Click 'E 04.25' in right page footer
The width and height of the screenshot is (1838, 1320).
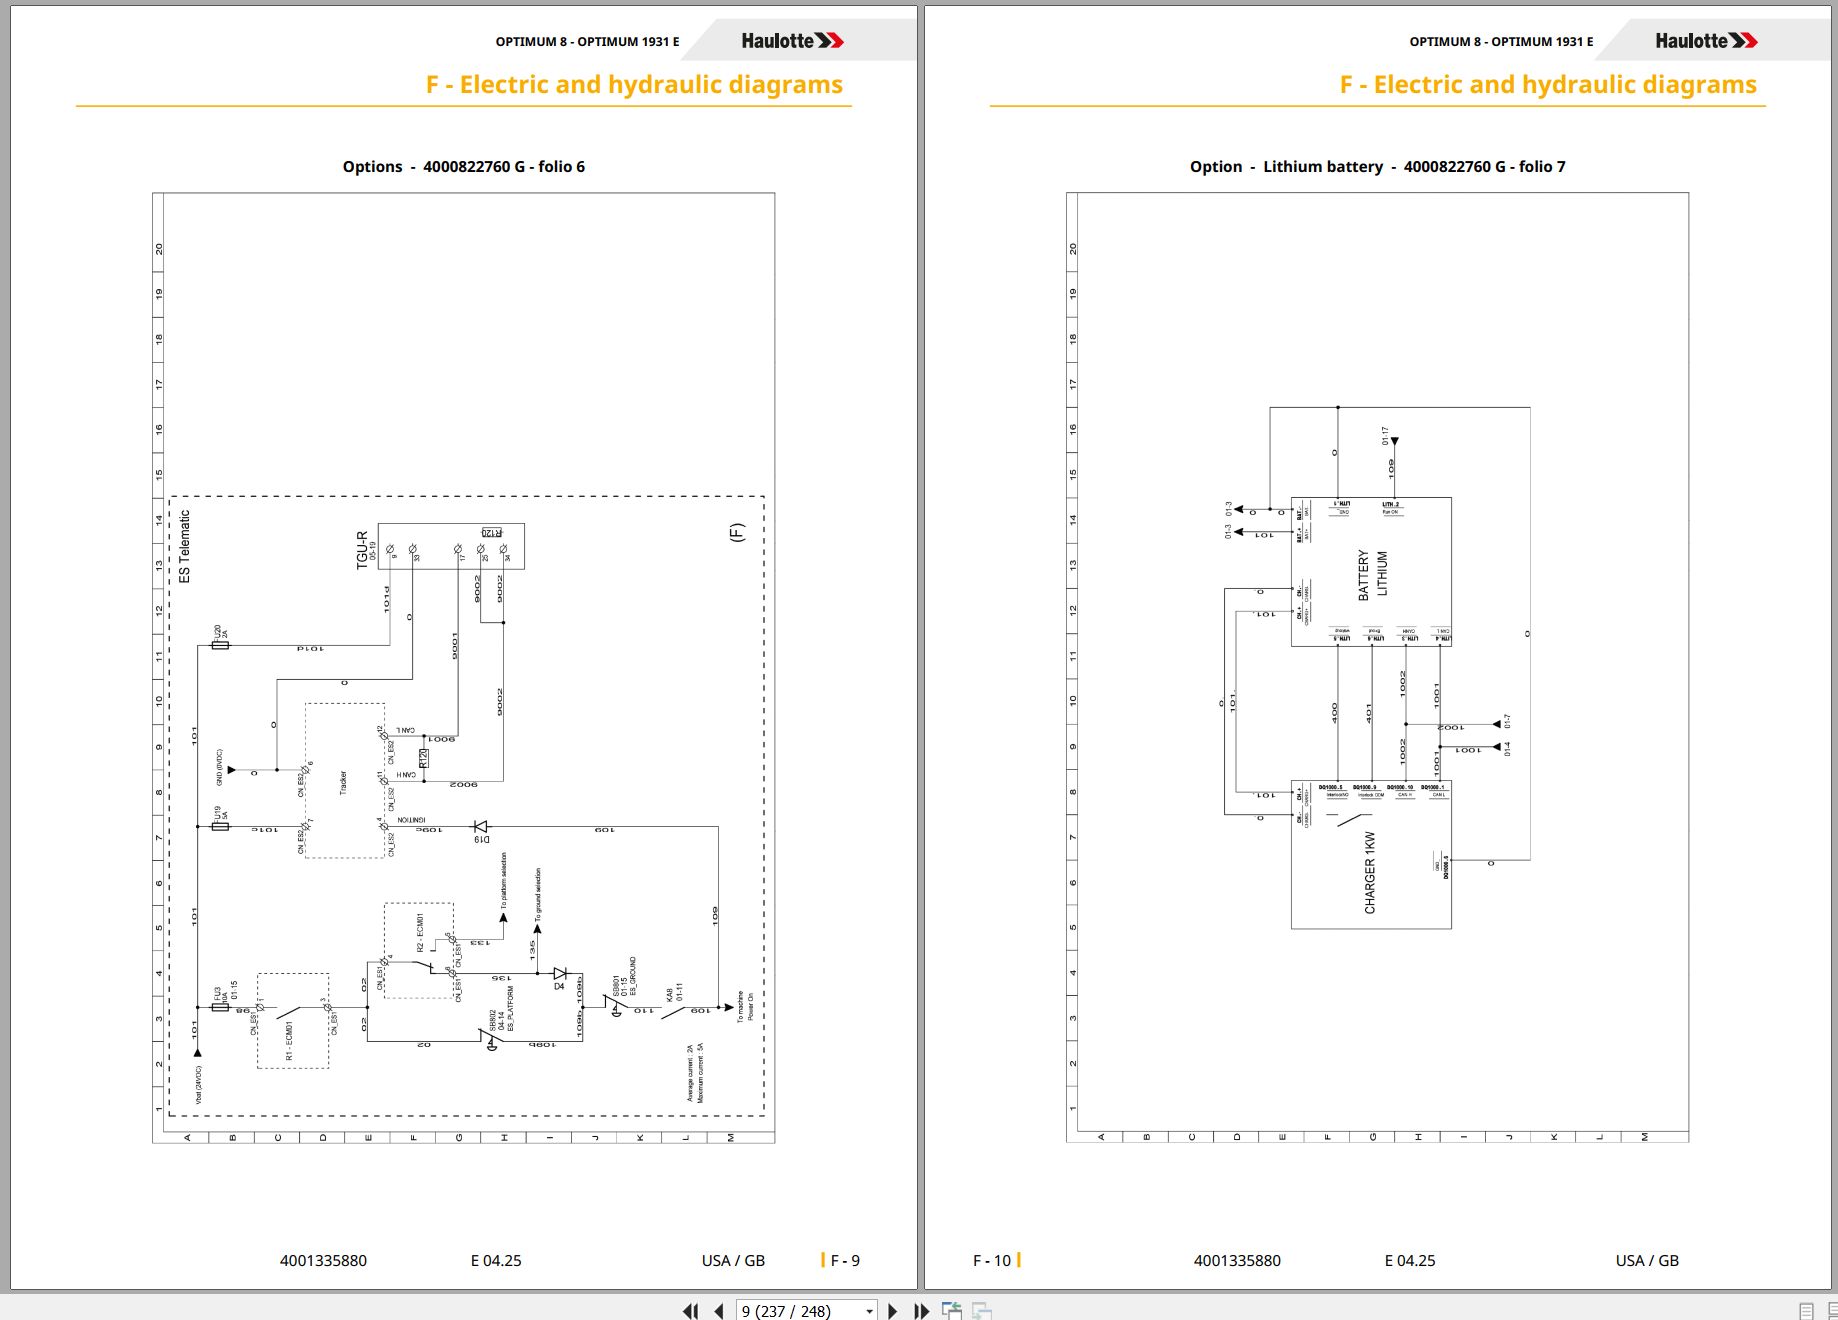point(1410,1261)
